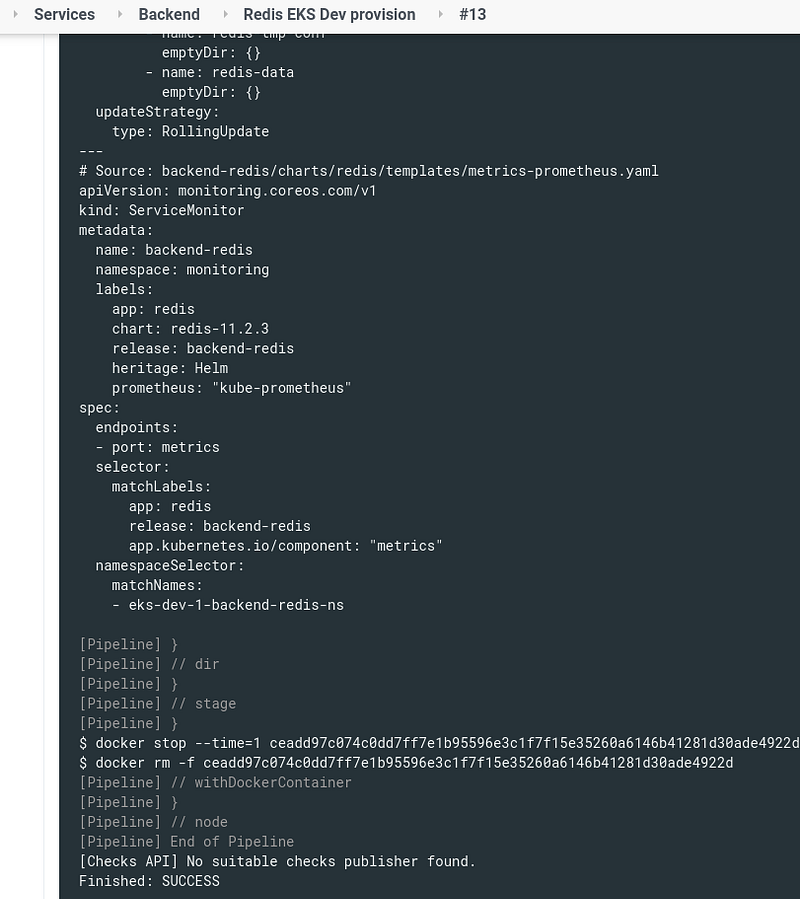Click the 'kind: ServiceMonitor' line
The width and height of the screenshot is (800, 899).
[162, 210]
